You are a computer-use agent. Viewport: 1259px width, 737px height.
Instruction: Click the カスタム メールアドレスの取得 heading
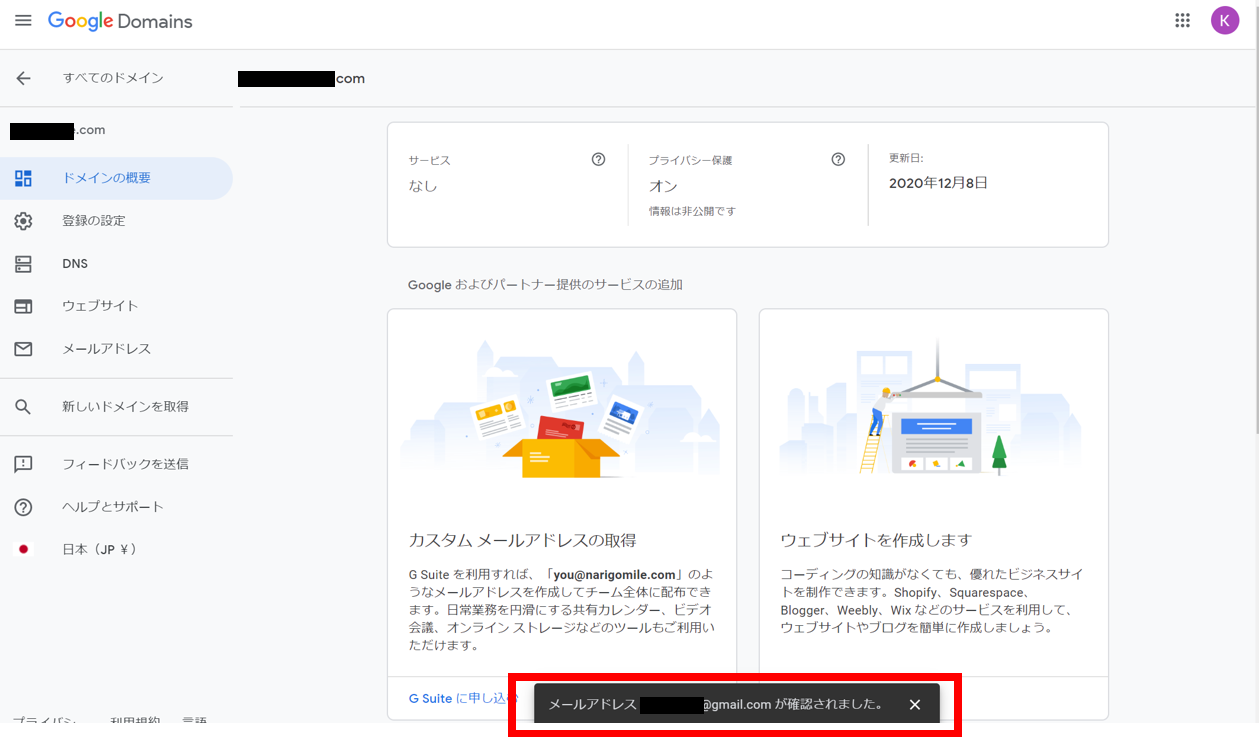click(523, 540)
